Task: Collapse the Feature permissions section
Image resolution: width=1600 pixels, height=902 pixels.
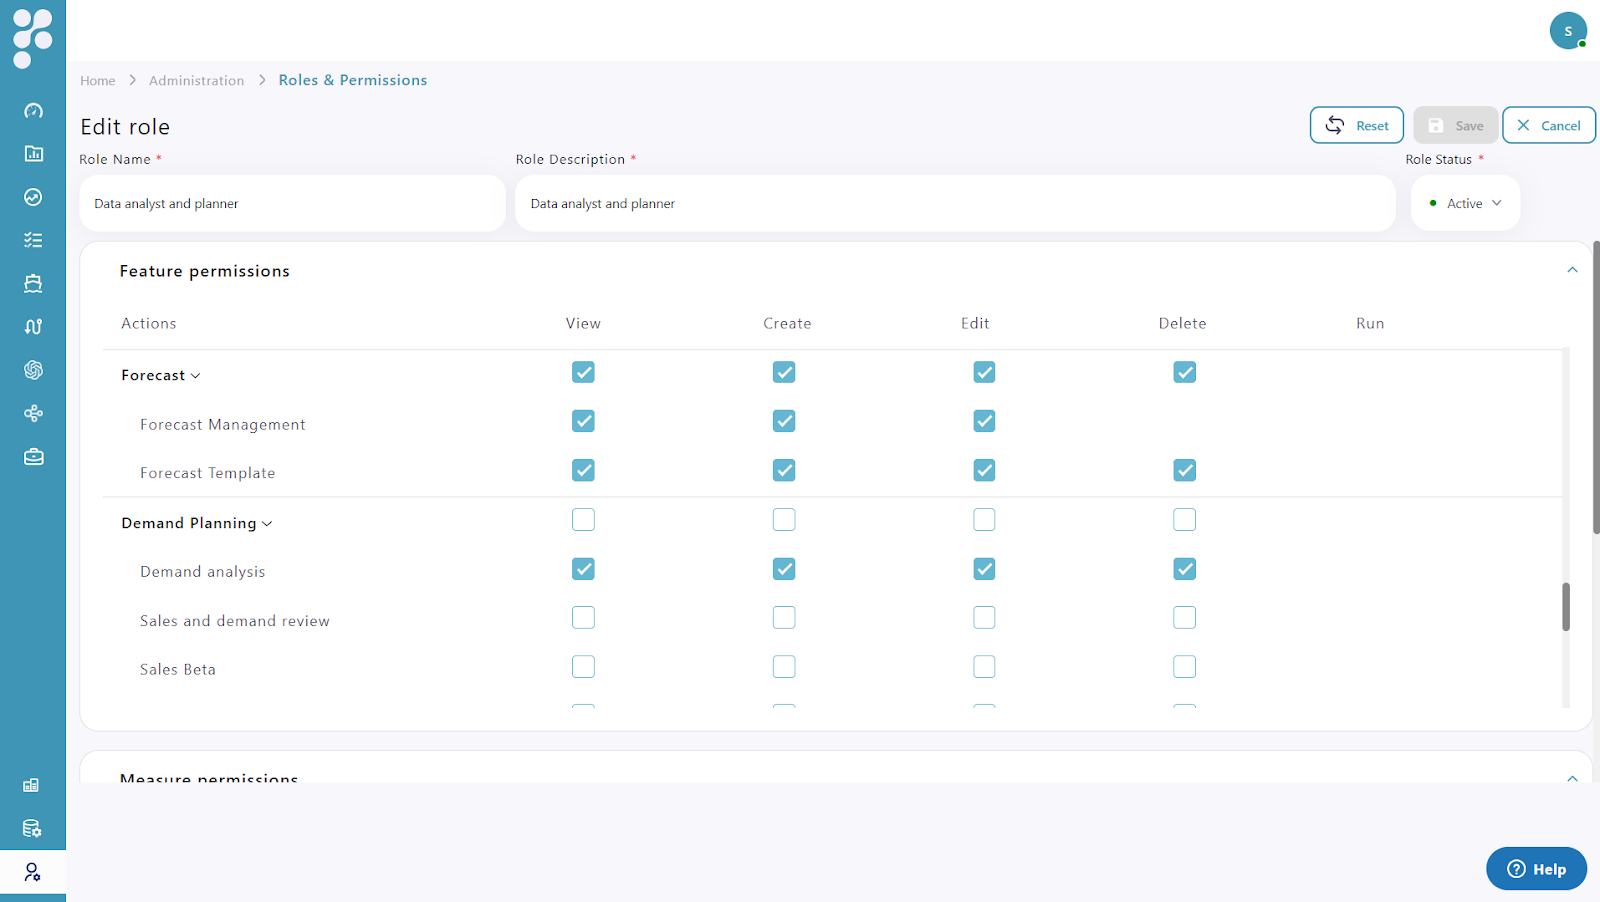Action: (x=1572, y=270)
